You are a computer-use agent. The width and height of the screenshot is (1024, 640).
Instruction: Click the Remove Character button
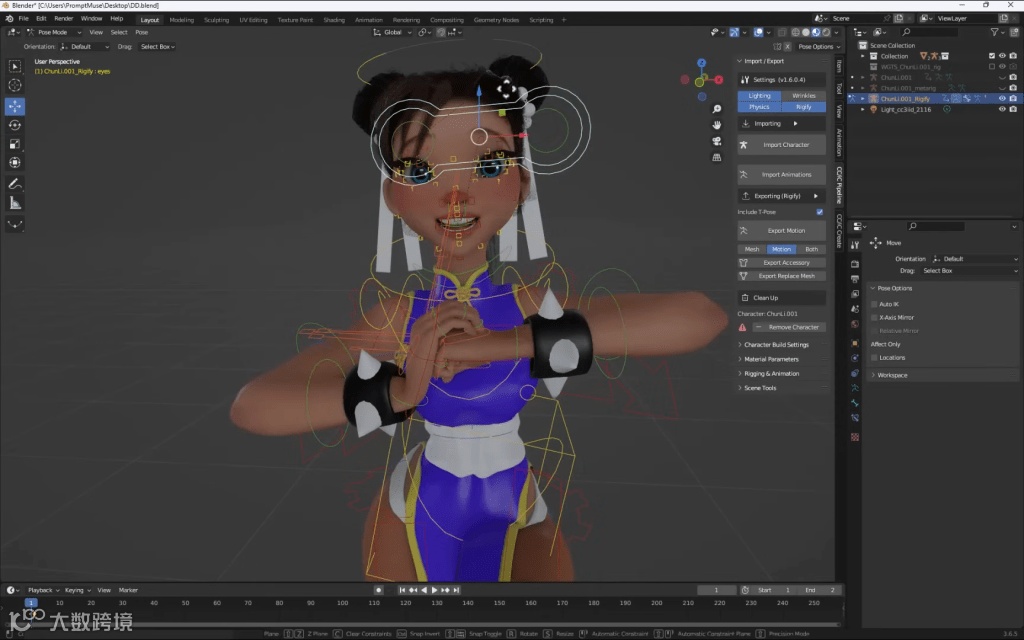(x=789, y=327)
